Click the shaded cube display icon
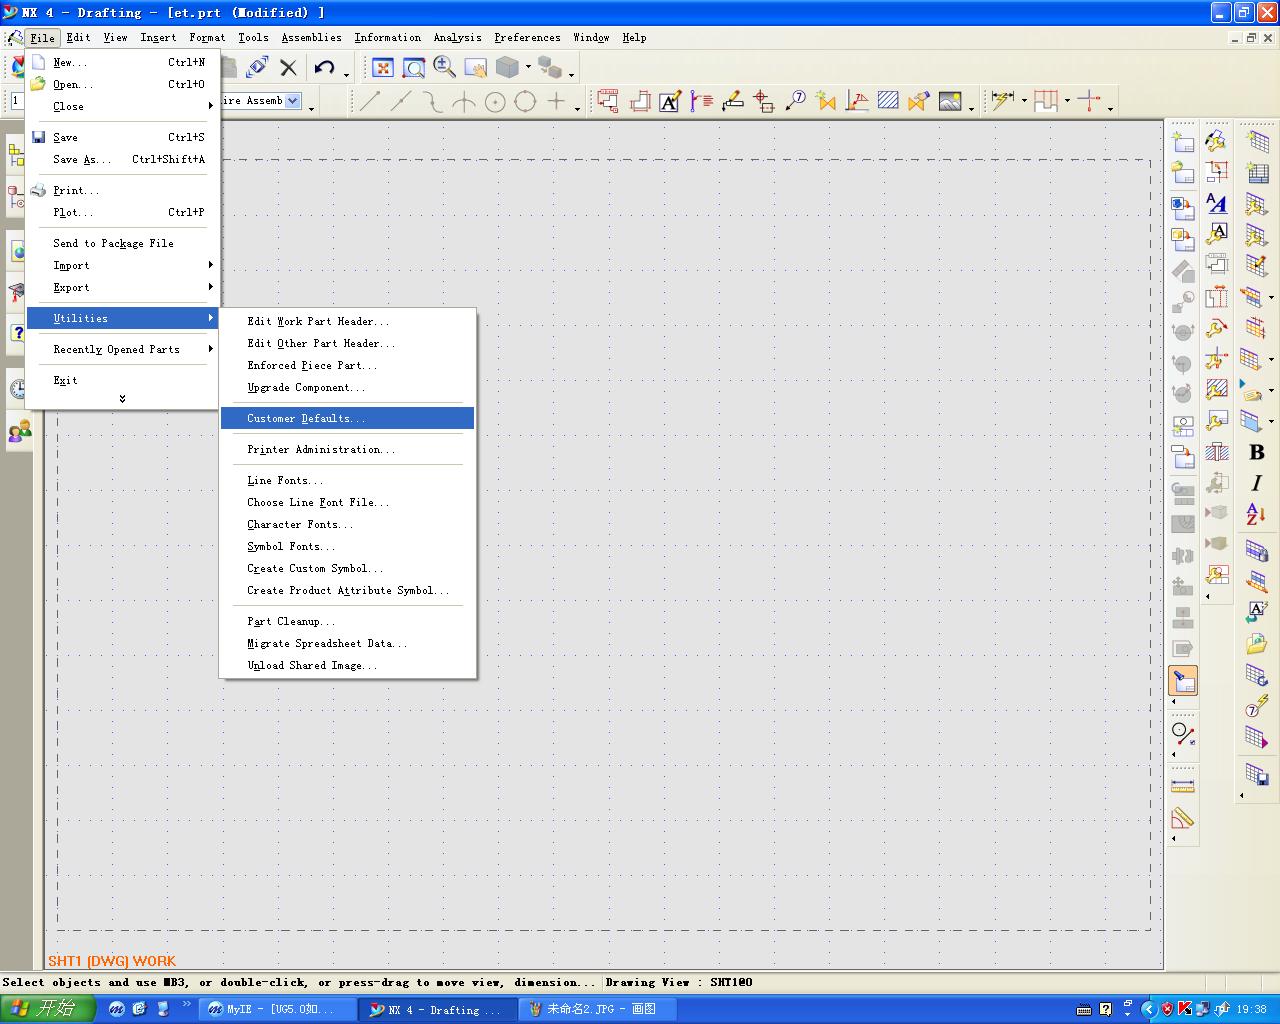Image resolution: width=1280 pixels, height=1024 pixels. click(x=507, y=68)
